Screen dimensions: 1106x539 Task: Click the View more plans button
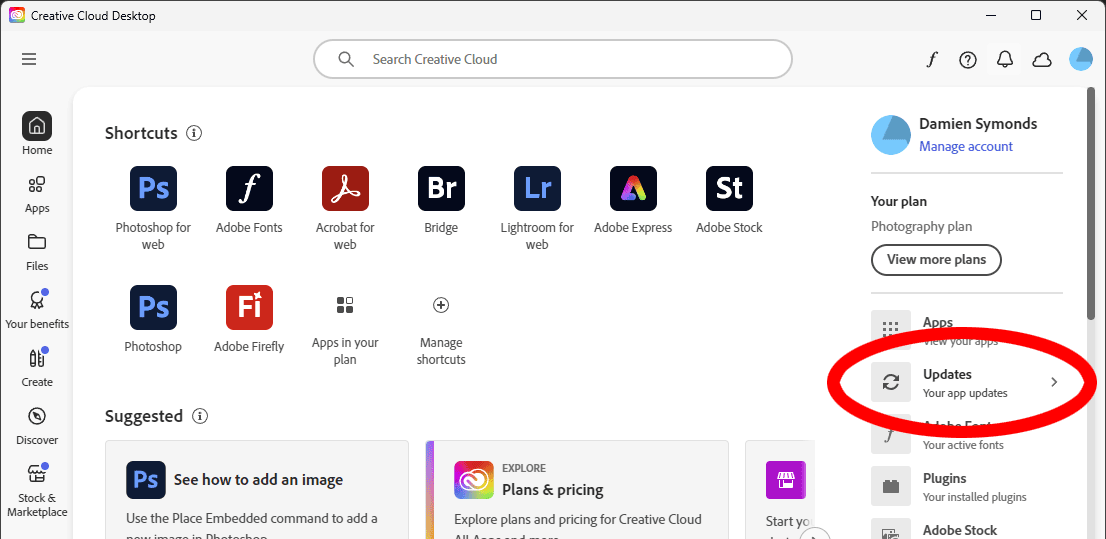936,259
